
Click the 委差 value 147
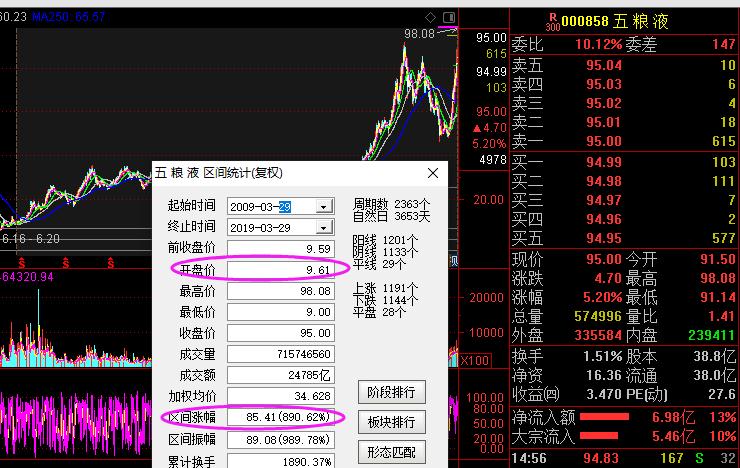723,44
